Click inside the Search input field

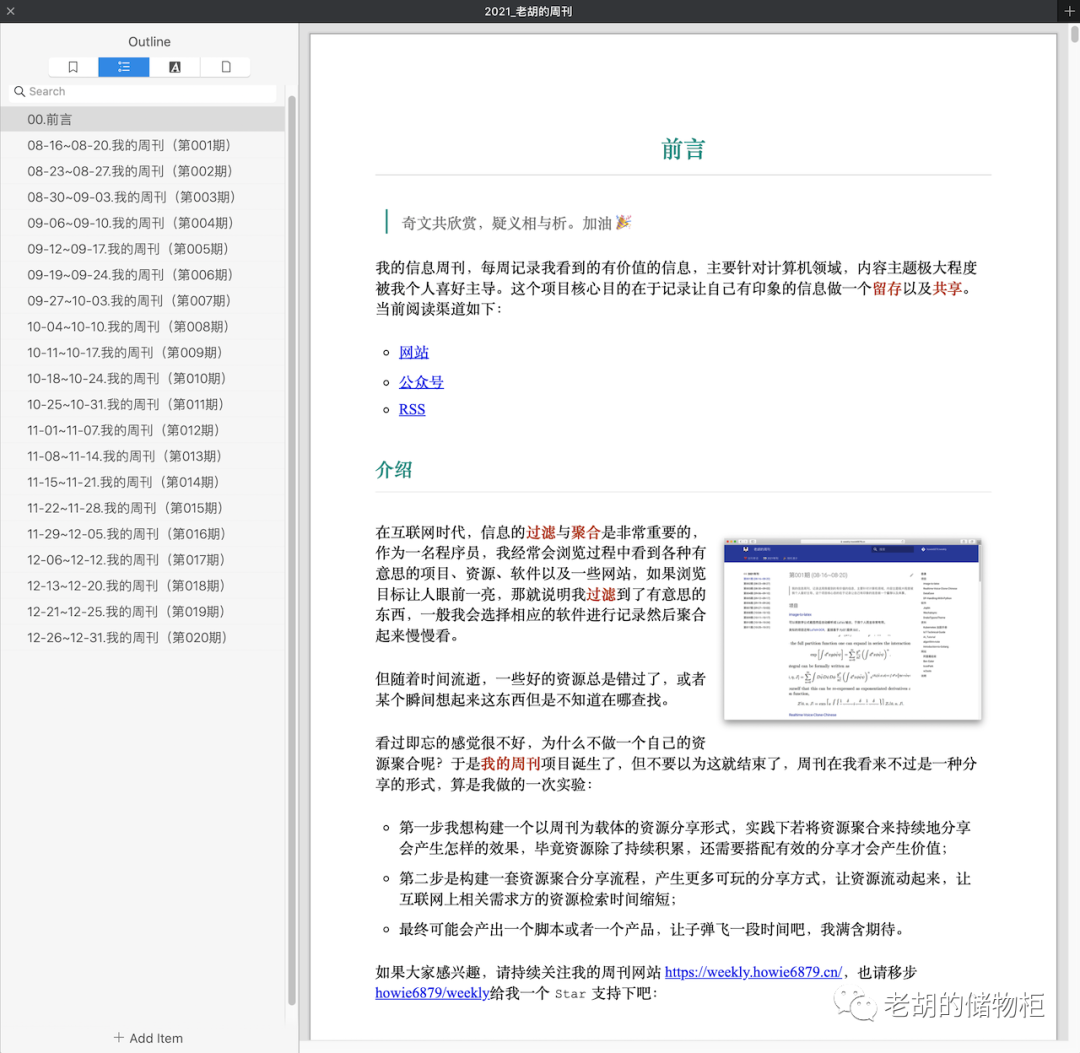pos(140,91)
